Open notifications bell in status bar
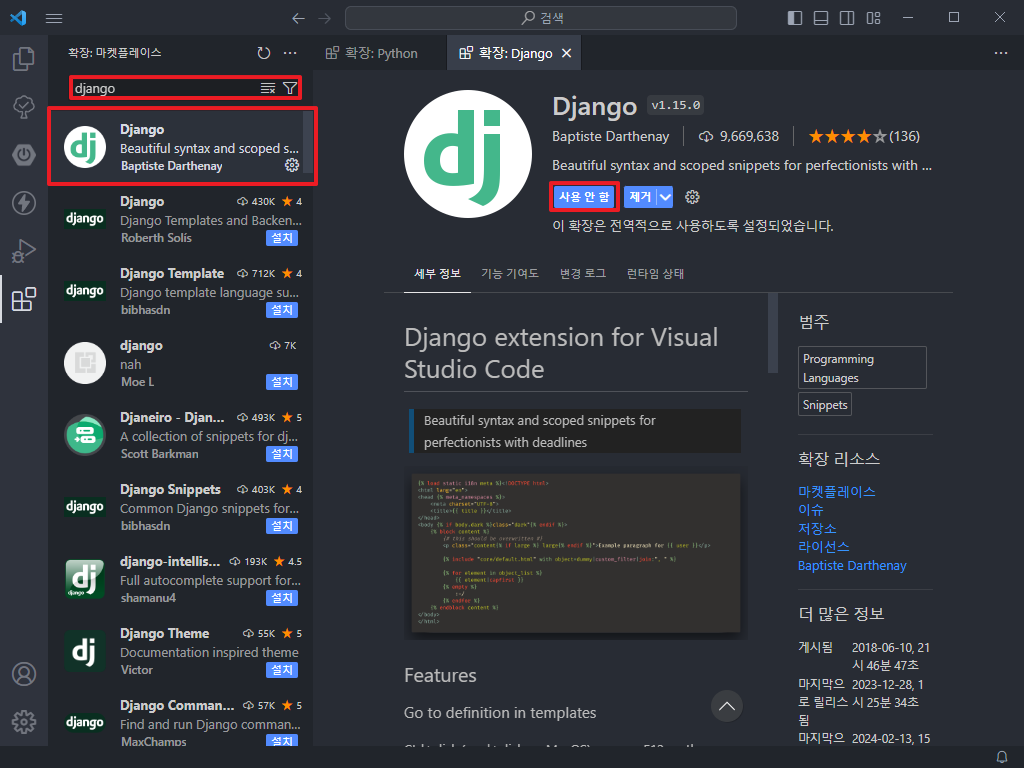1024x768 pixels. click(1002, 757)
